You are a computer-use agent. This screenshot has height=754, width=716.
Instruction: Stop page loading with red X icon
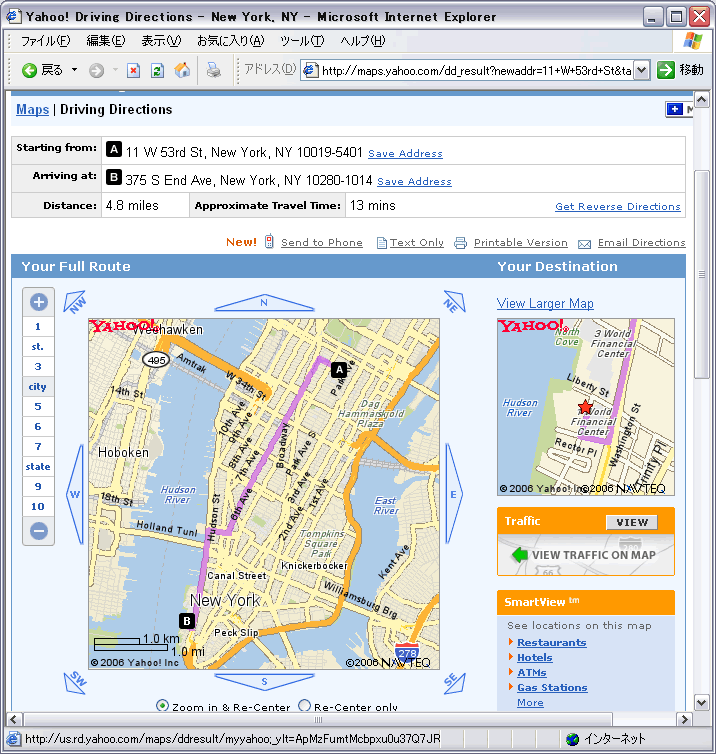(133, 71)
